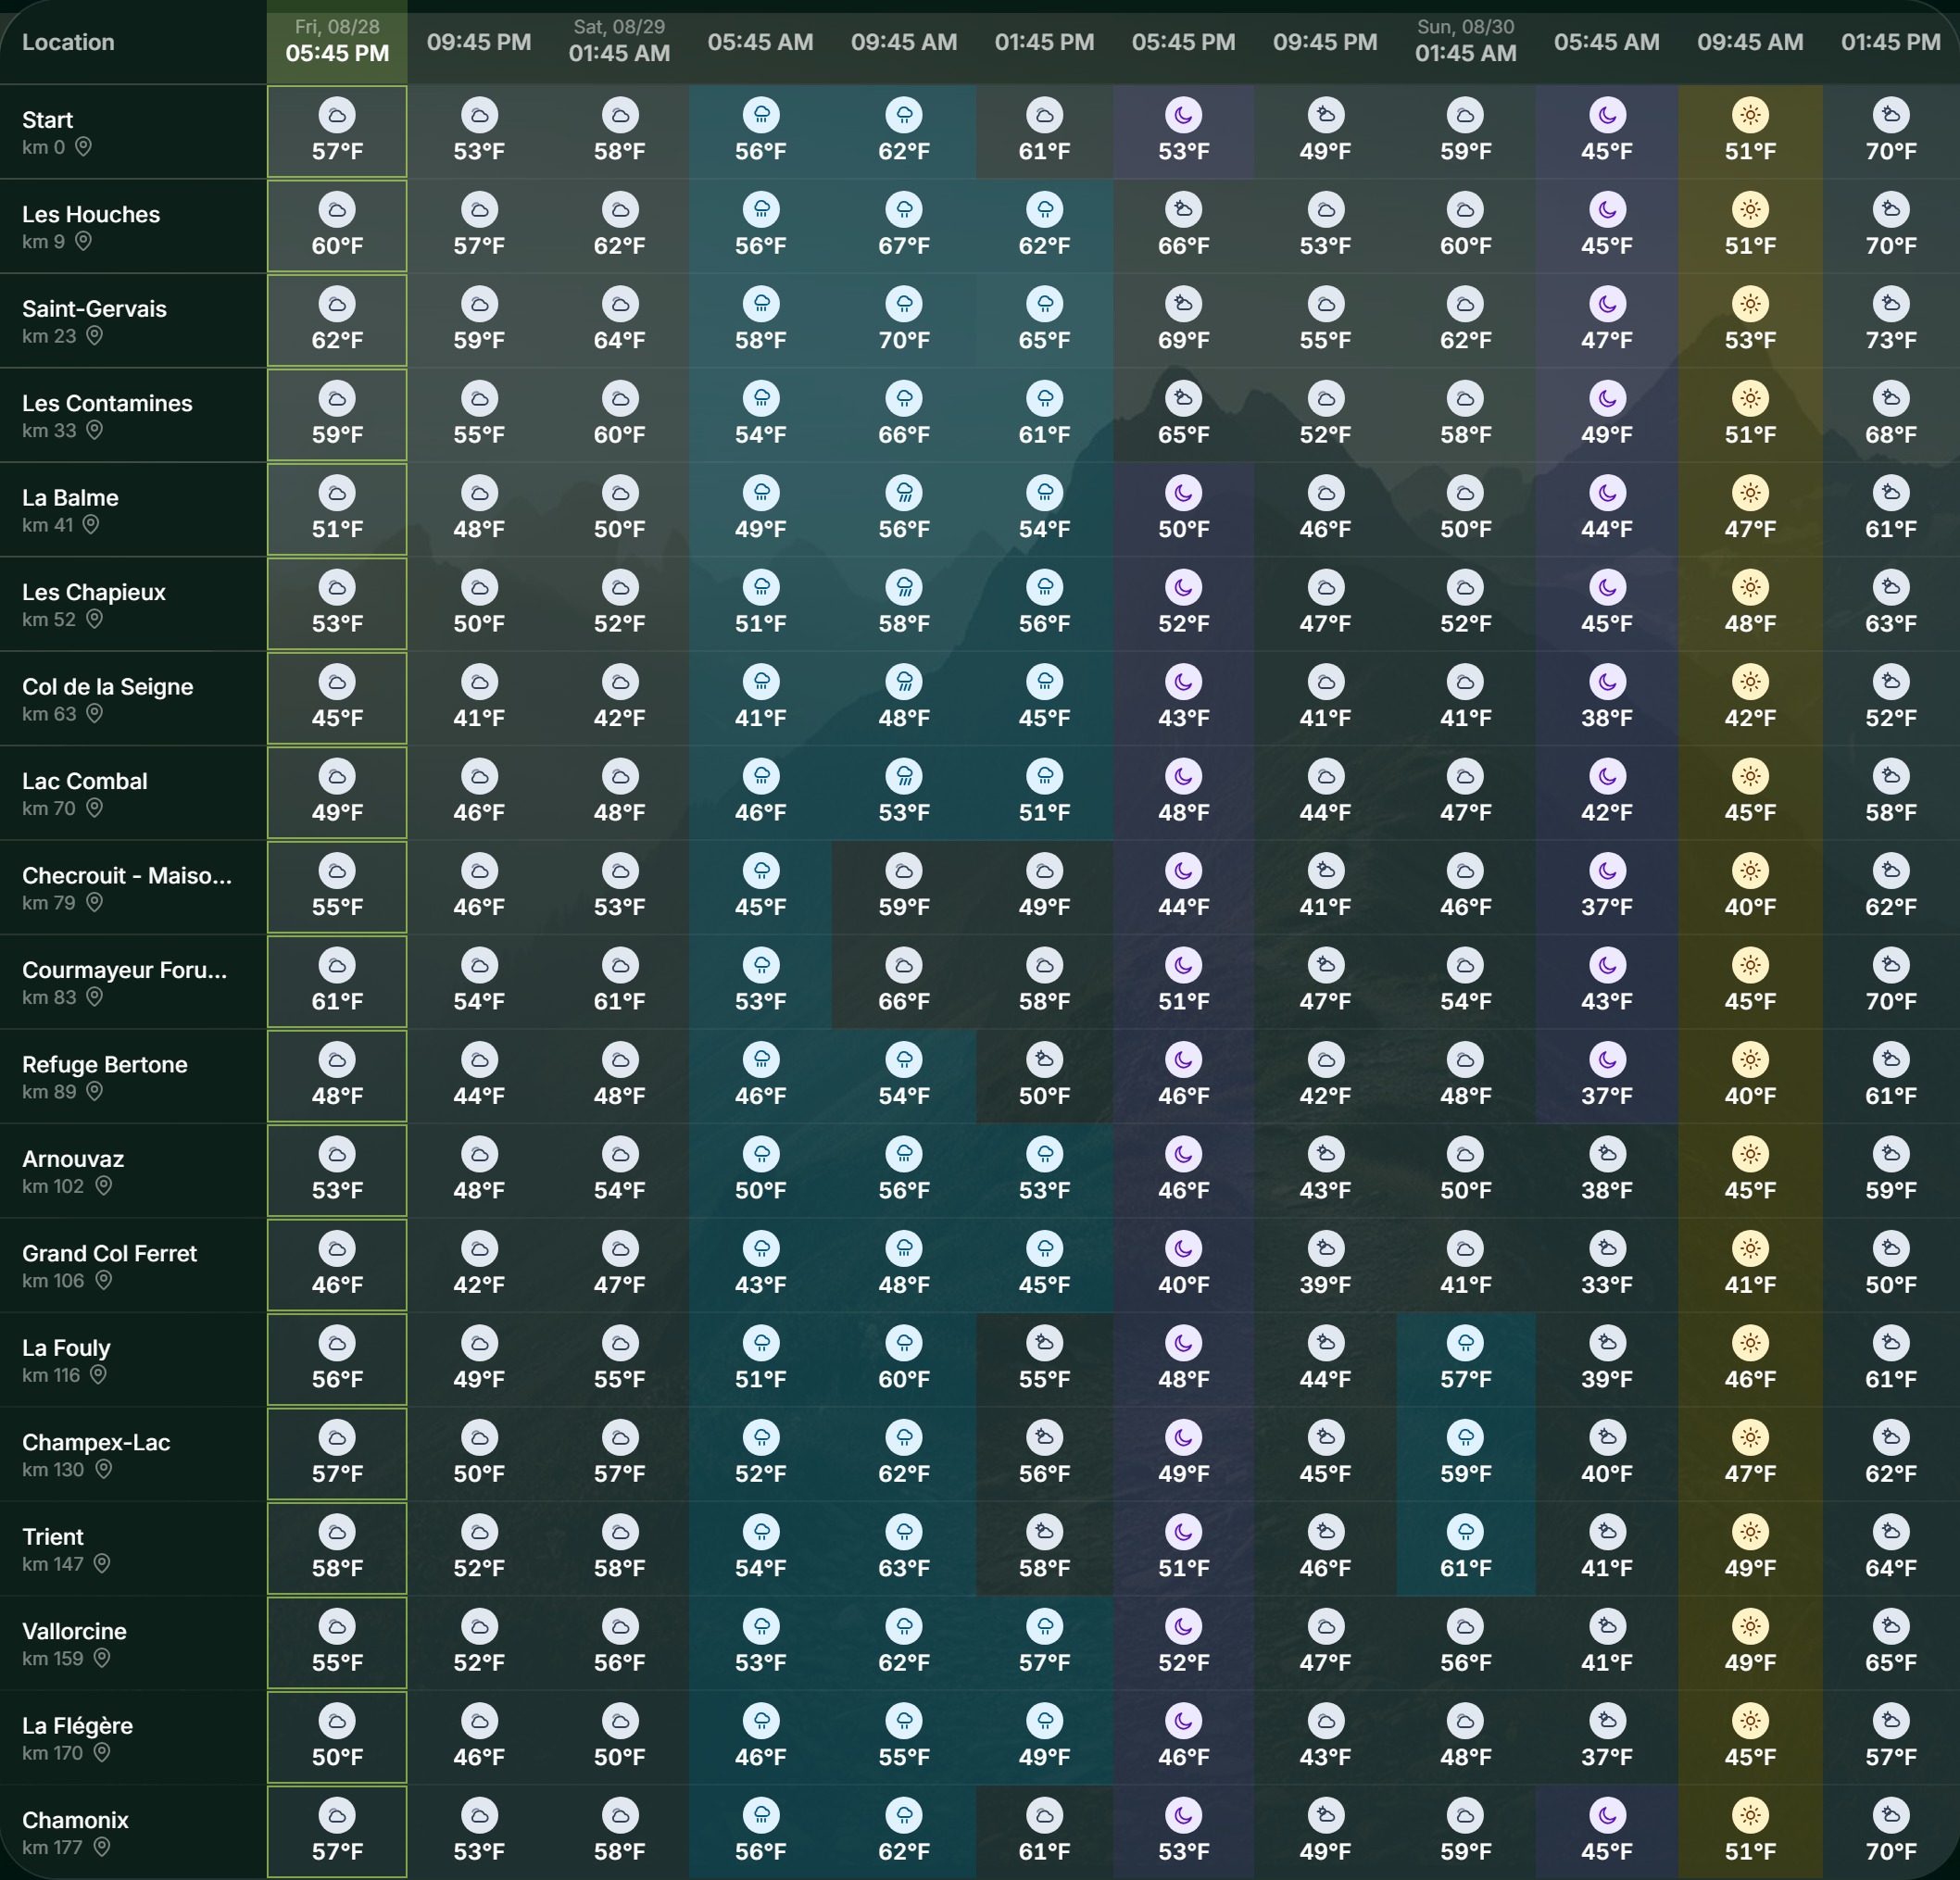1960x1880 pixels.
Task: Click the Location column header
Action: tap(68, 42)
